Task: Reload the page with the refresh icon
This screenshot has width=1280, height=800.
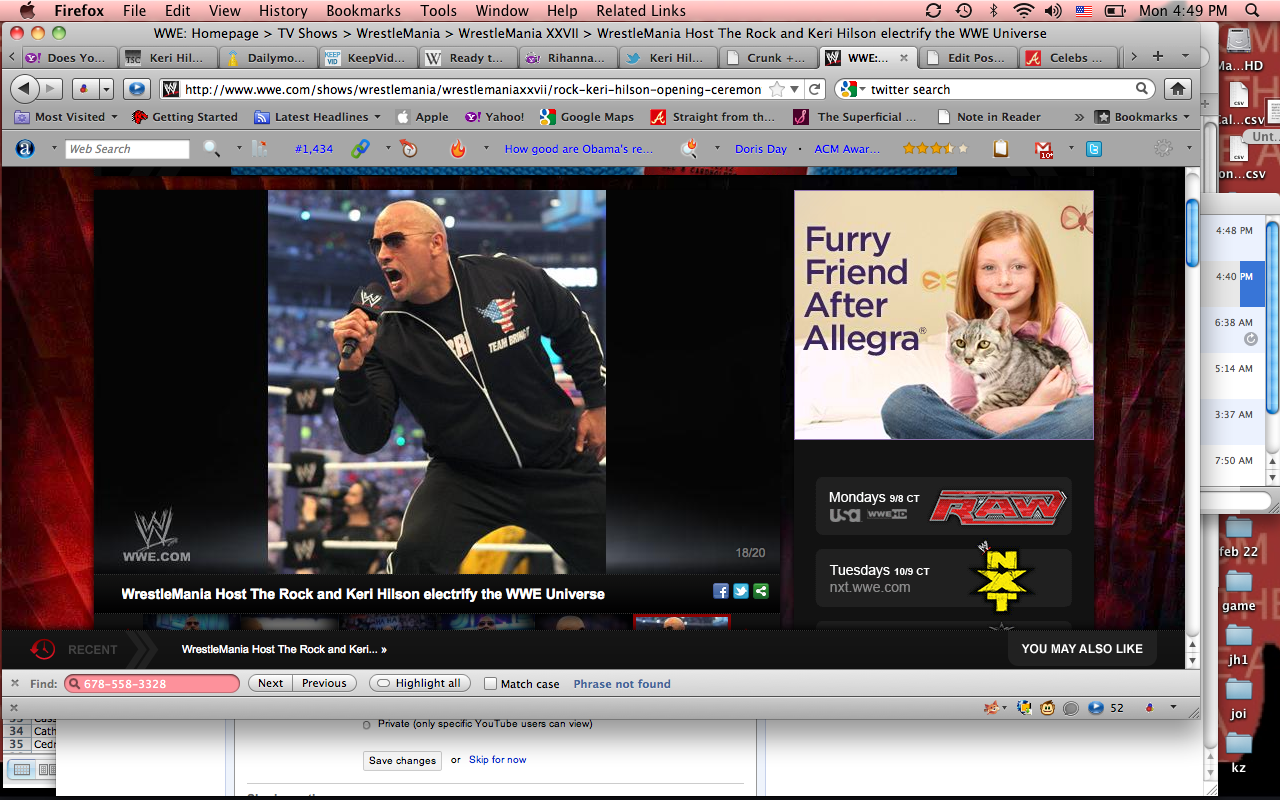Action: (815, 89)
